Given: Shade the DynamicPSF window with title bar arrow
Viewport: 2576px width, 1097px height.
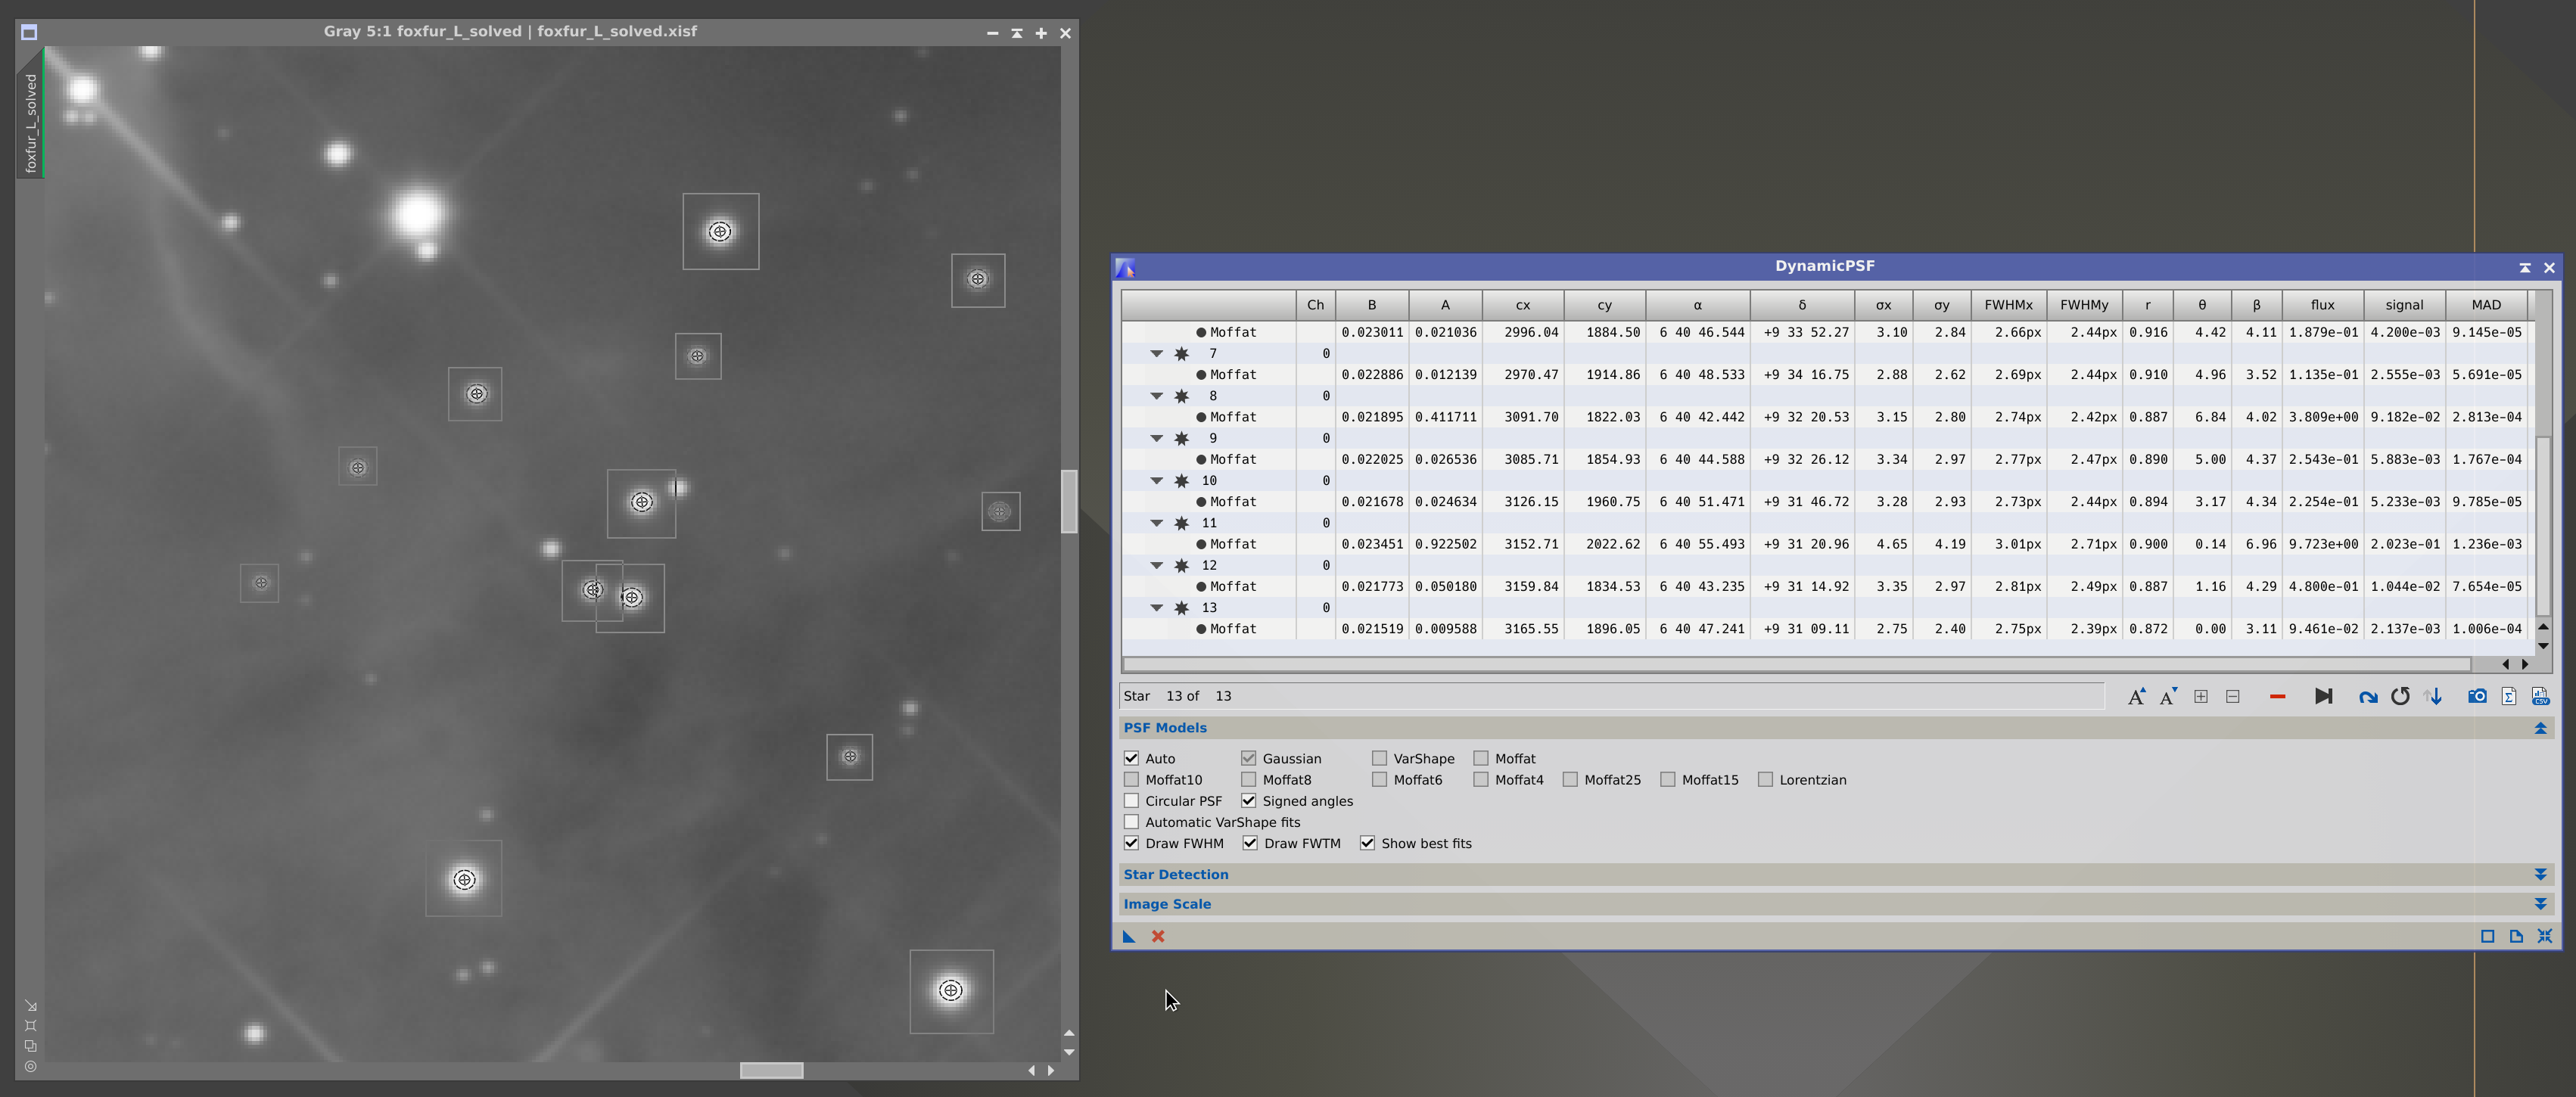Looking at the screenshot, I should click(2525, 267).
